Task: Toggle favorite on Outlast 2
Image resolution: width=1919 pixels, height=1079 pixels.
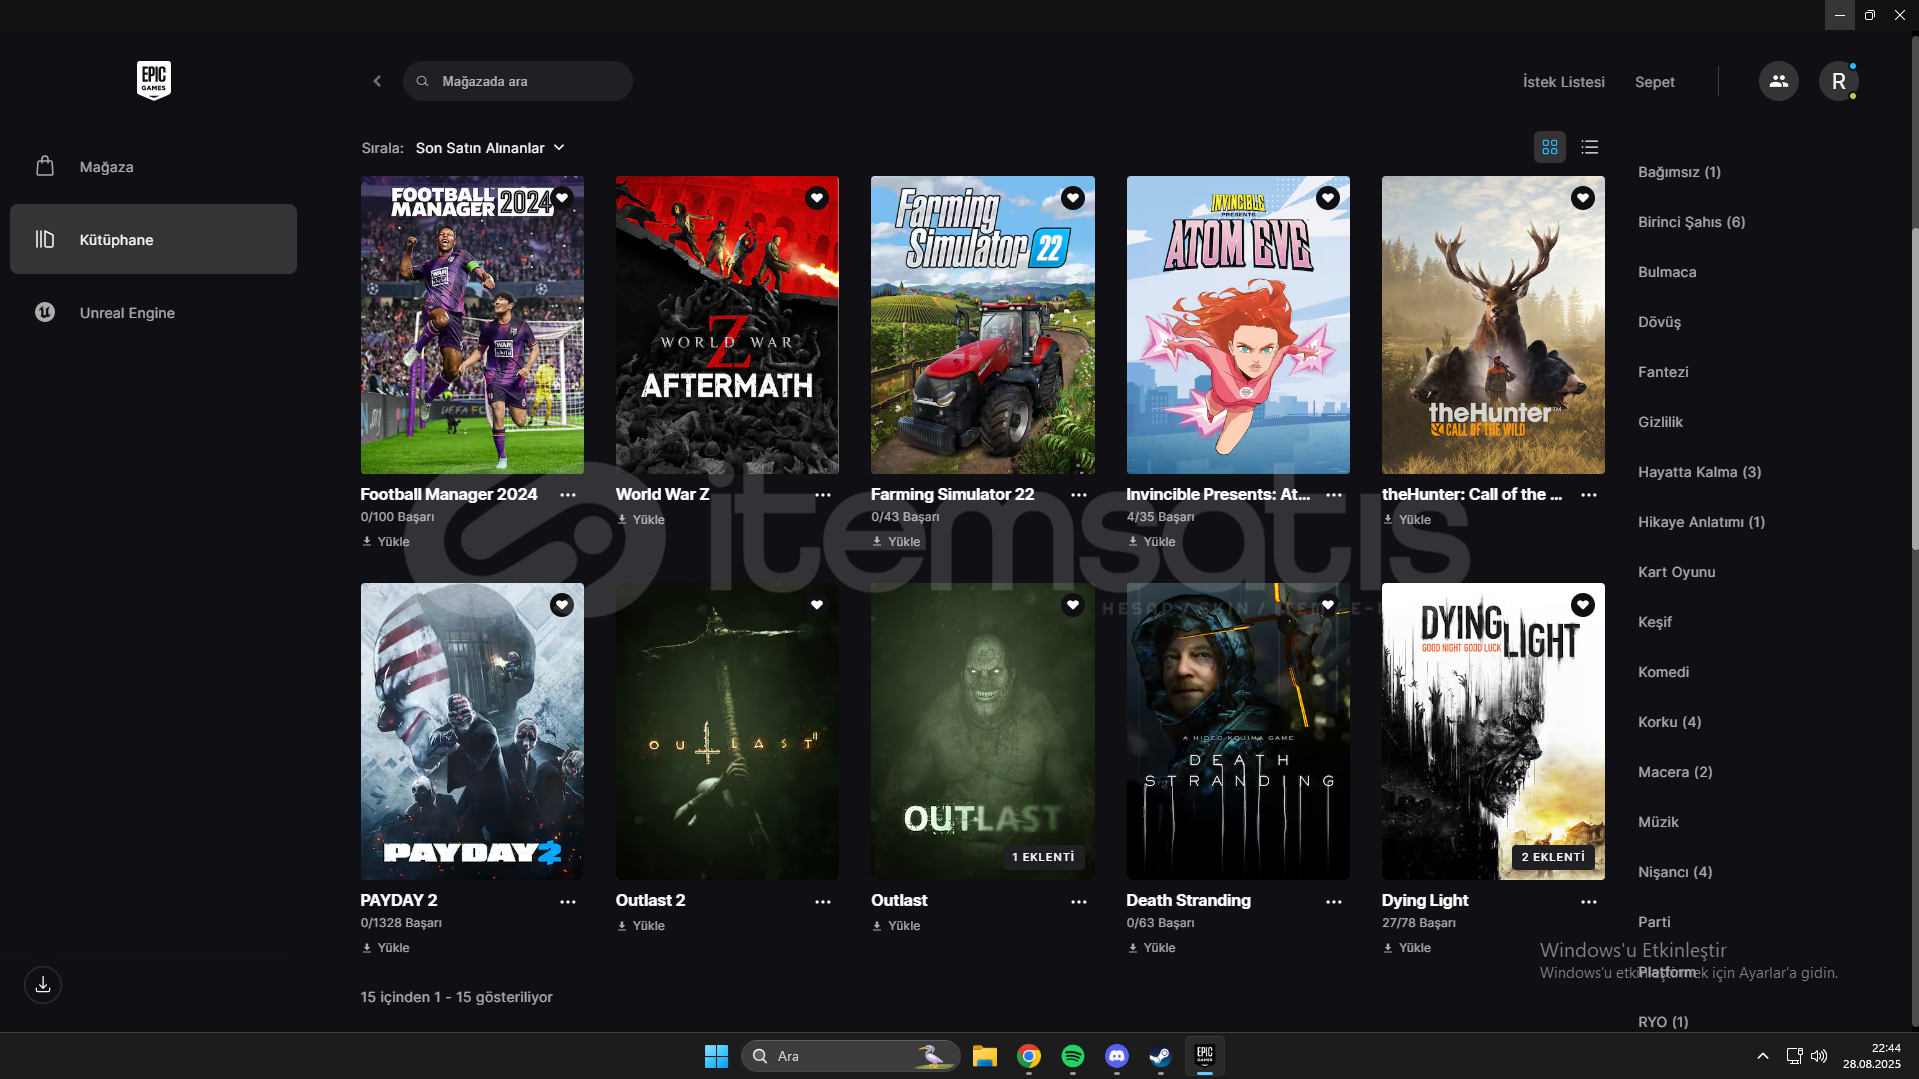Action: [817, 605]
